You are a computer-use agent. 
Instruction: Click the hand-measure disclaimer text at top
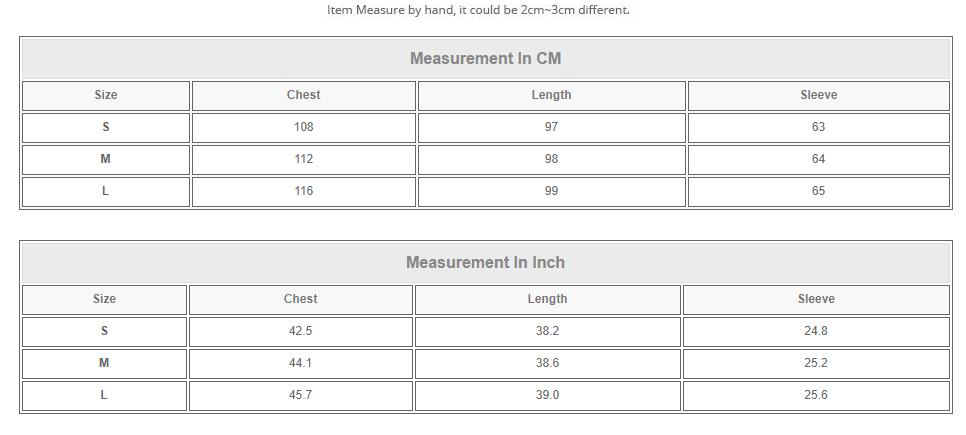pyautogui.click(x=478, y=10)
